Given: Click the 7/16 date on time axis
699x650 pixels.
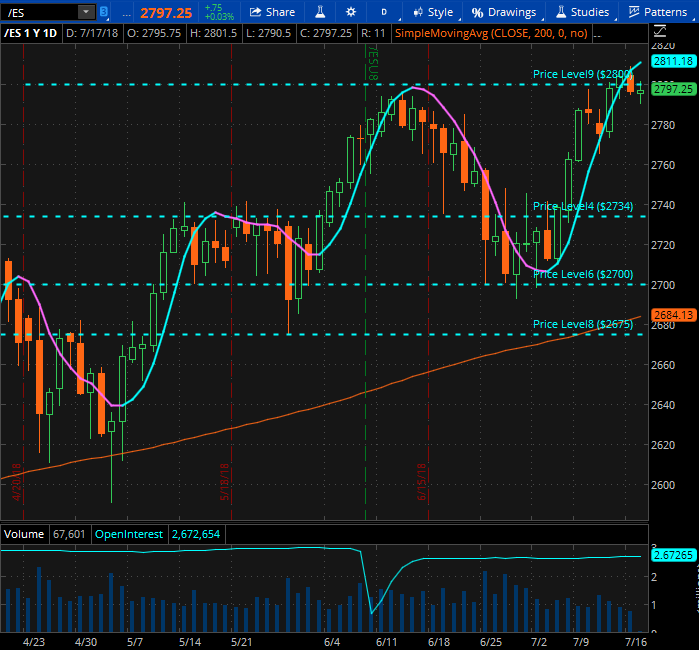Looking at the screenshot, I should [x=636, y=642].
